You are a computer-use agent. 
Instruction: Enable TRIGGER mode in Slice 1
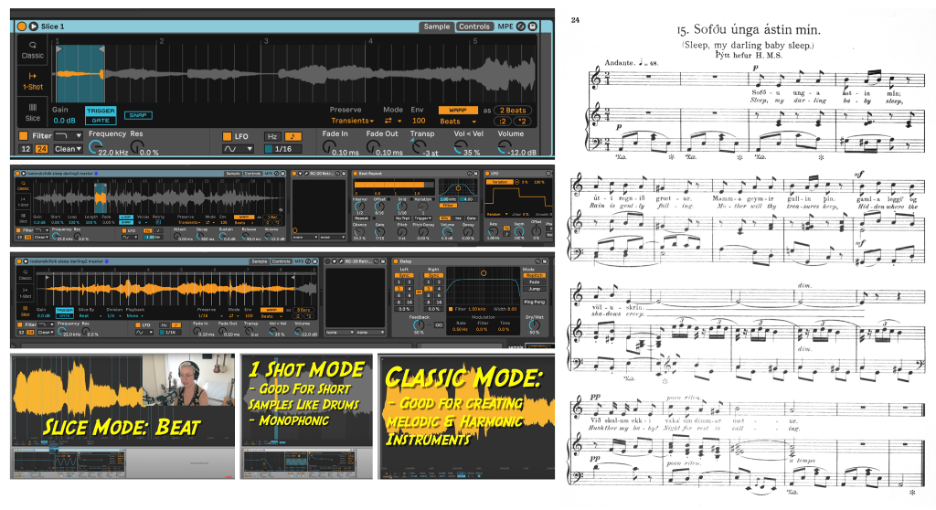click(101, 110)
